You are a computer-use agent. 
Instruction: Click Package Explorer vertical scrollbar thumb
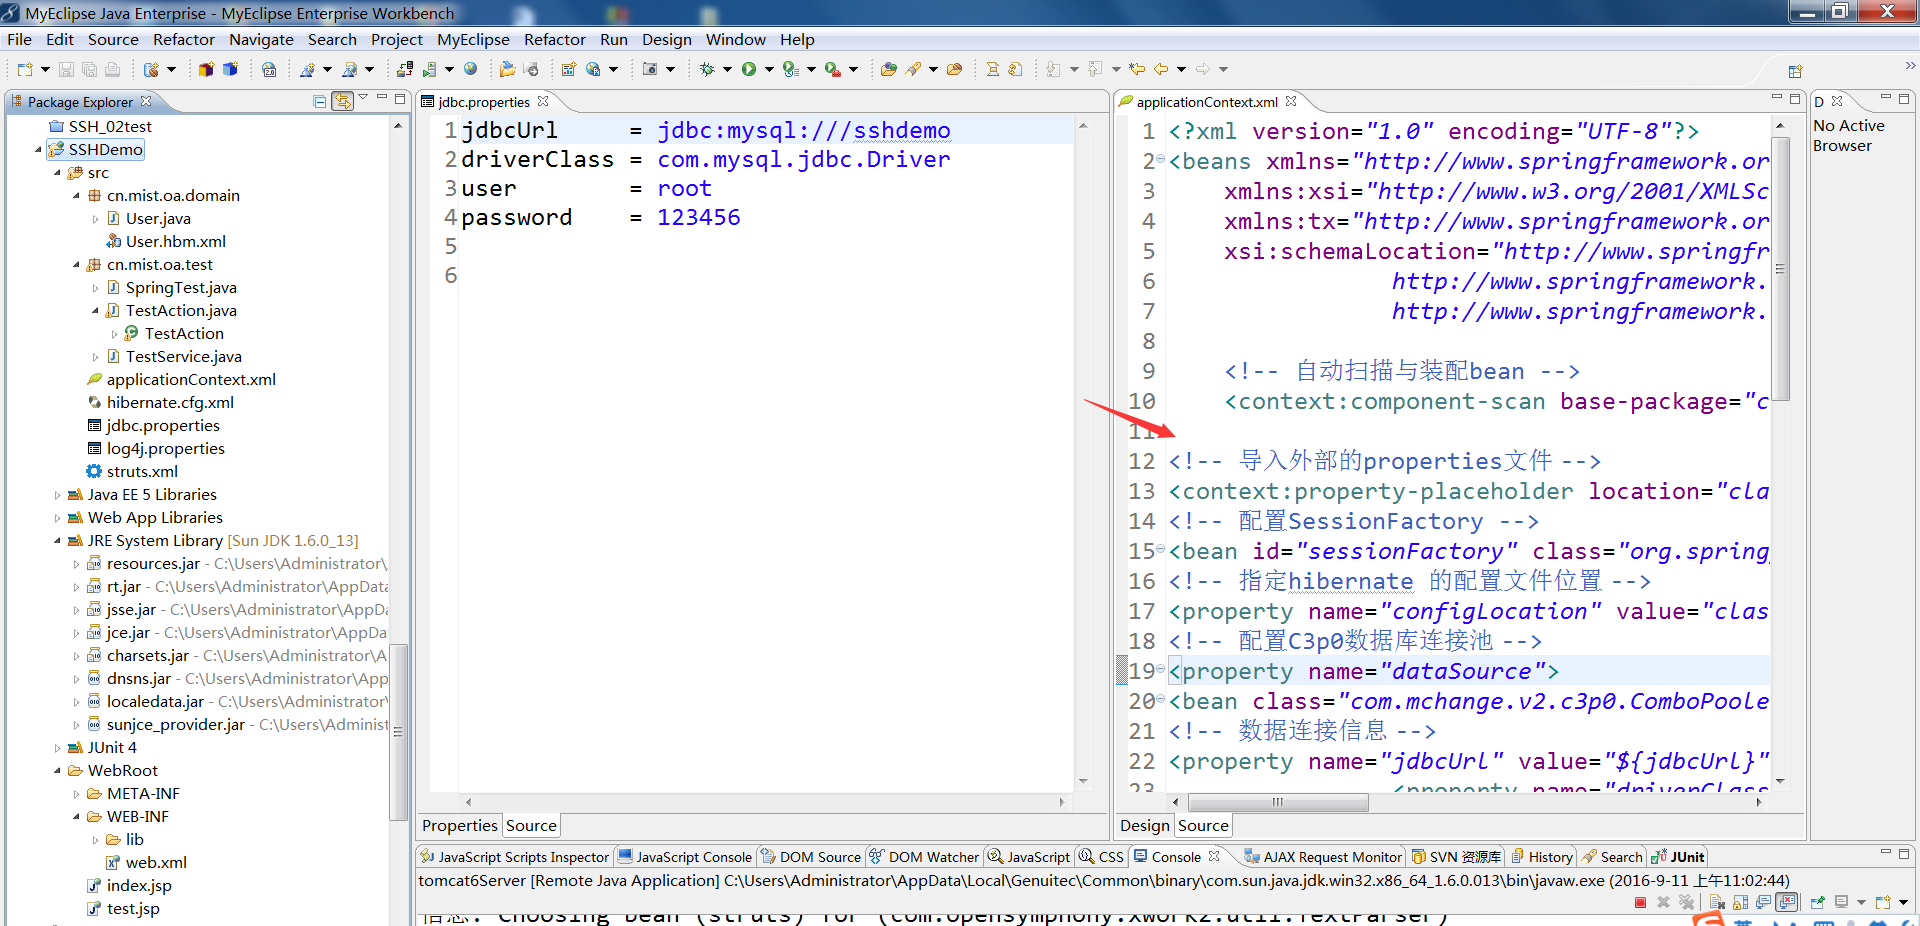(x=398, y=731)
